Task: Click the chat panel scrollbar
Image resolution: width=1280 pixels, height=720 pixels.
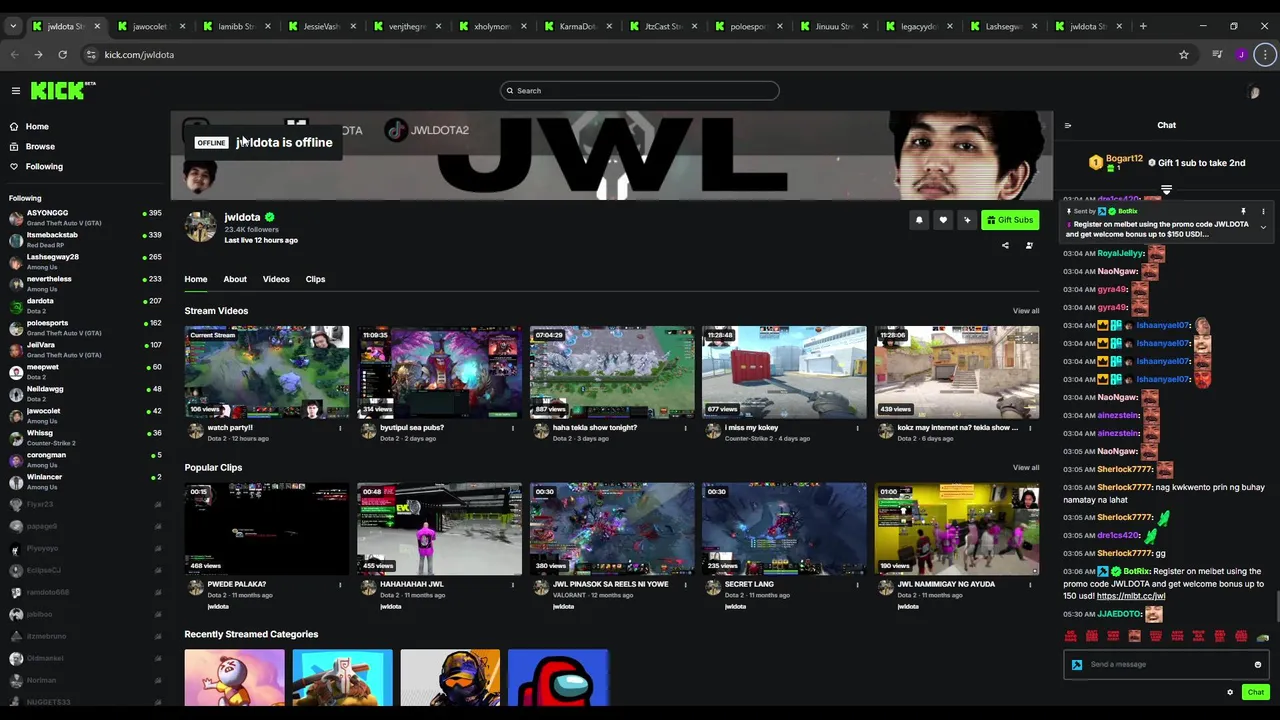Action: coord(1276,607)
